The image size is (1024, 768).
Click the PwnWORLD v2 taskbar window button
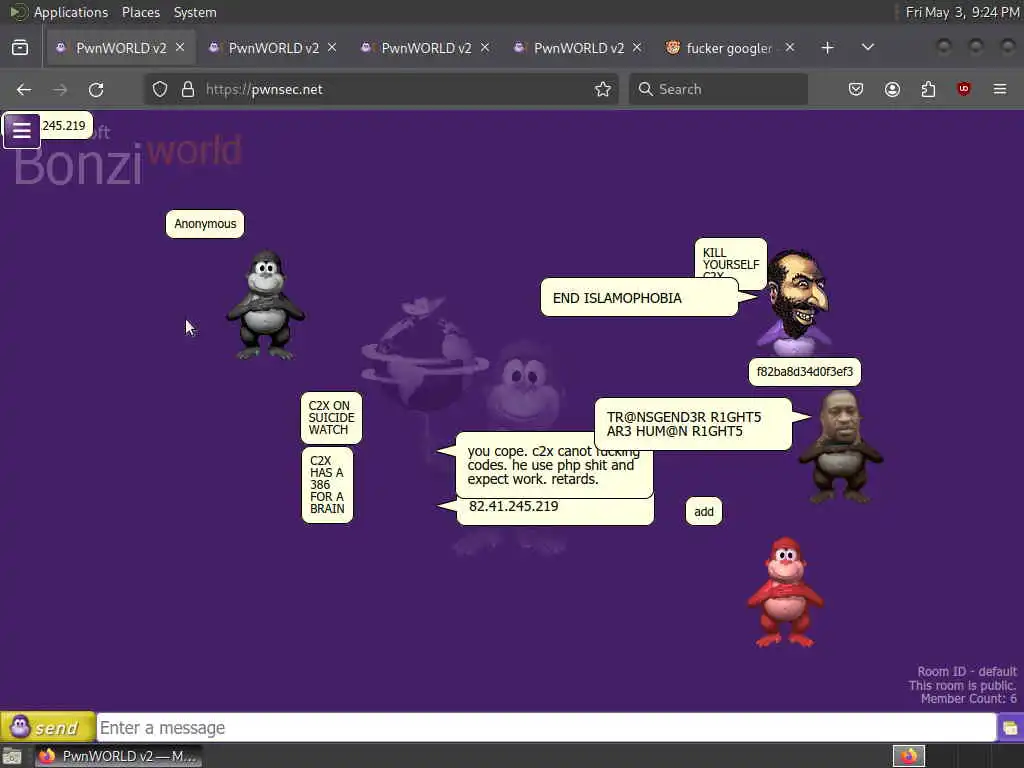(118, 756)
